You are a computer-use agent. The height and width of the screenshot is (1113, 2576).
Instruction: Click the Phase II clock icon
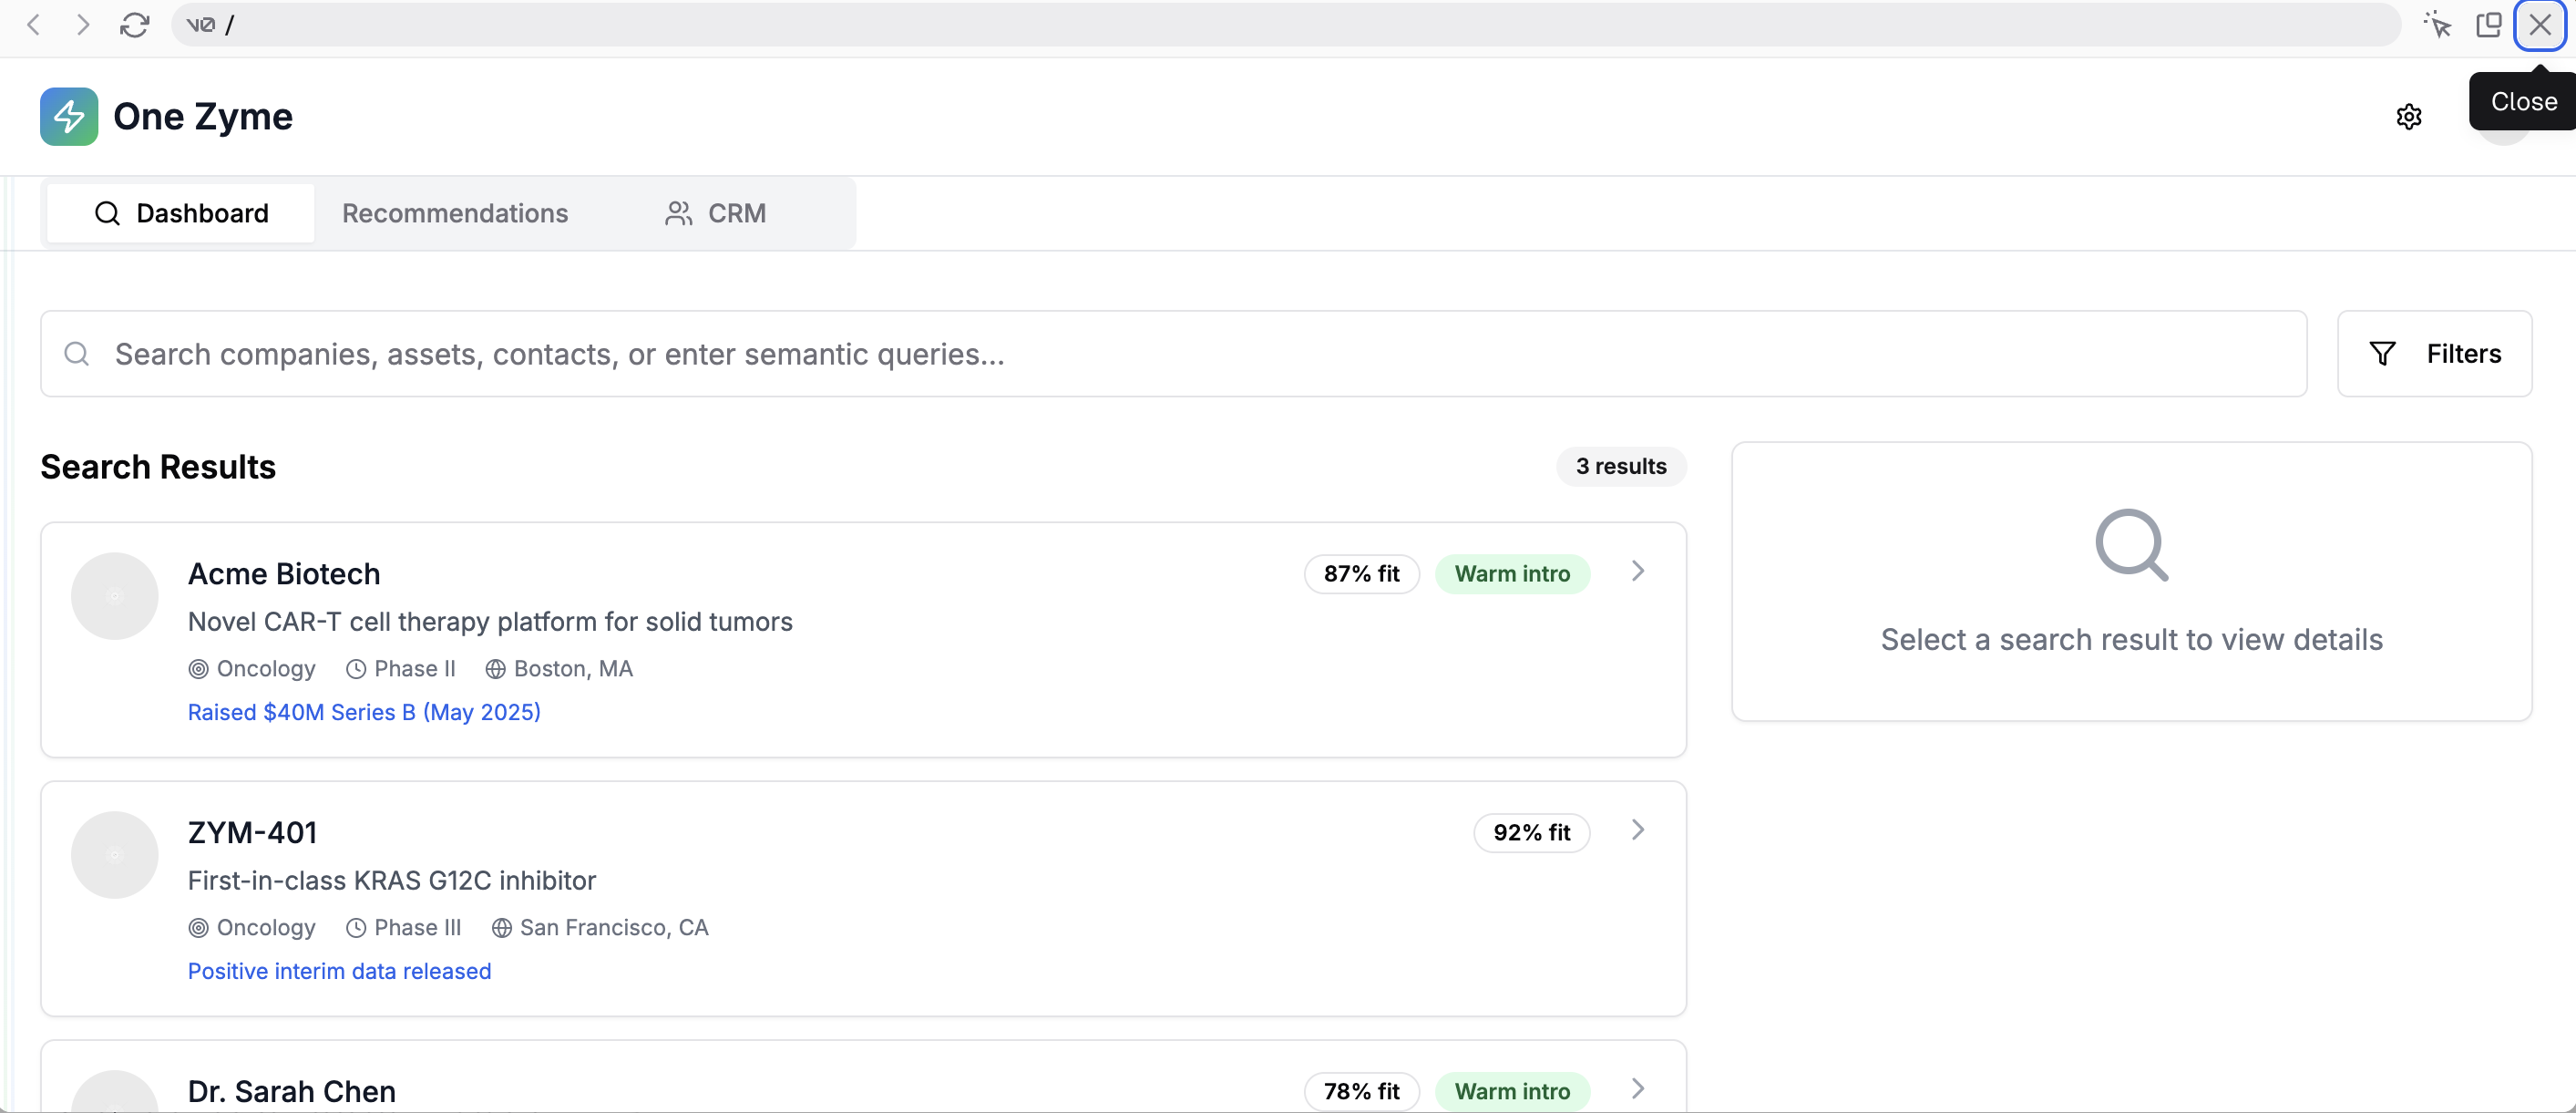(356, 669)
